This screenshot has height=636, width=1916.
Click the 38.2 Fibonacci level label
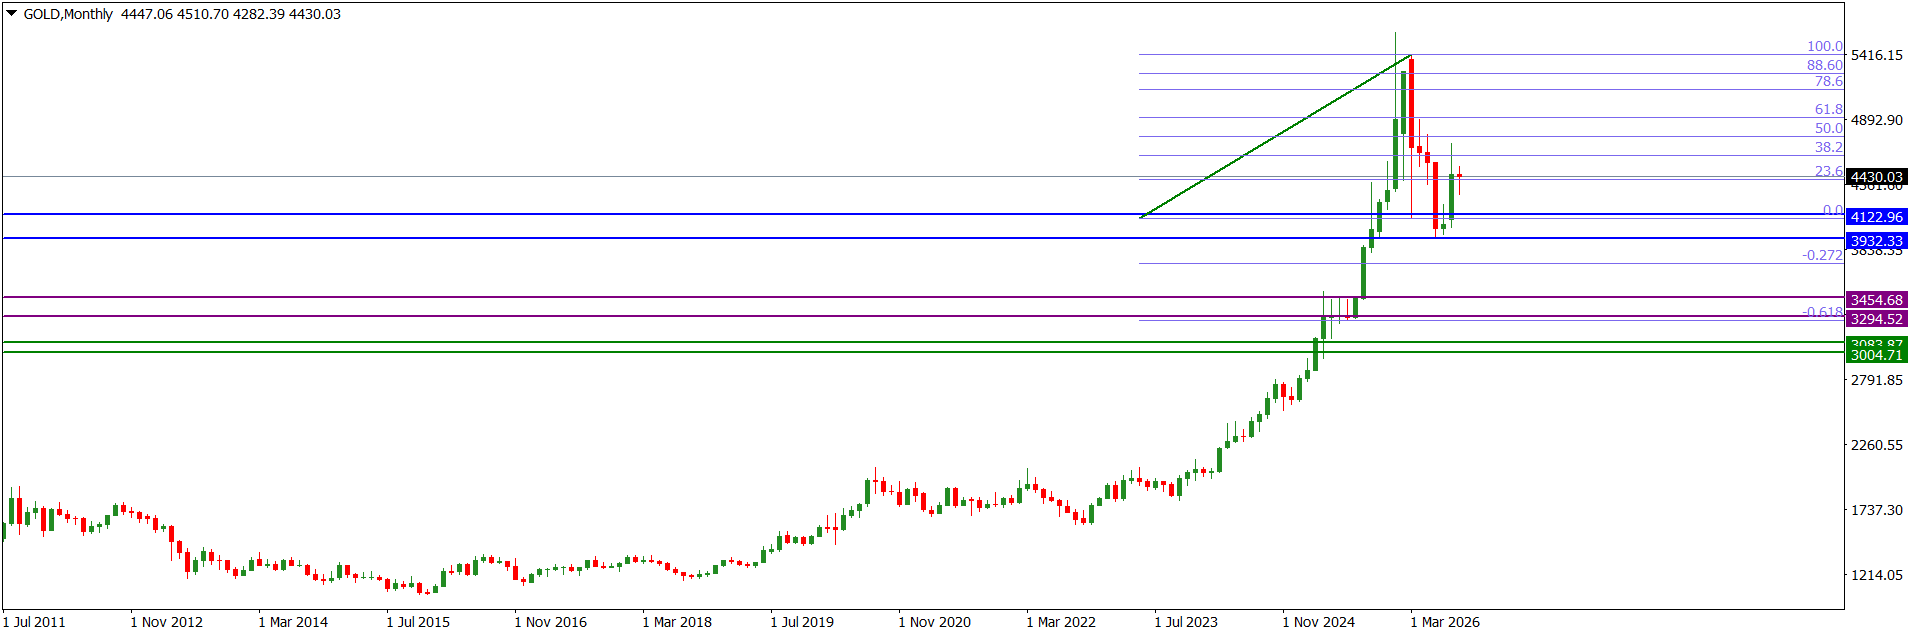pos(1829,147)
